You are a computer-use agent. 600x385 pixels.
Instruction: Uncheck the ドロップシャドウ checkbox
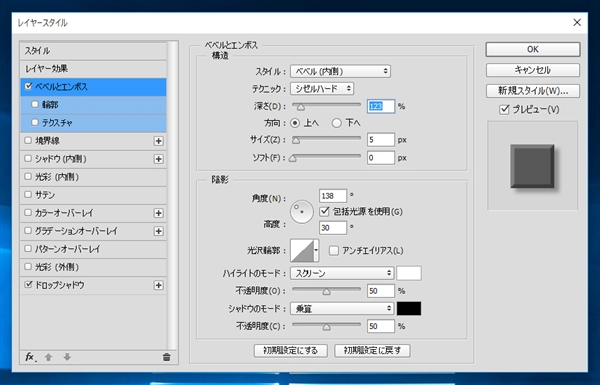(28, 284)
